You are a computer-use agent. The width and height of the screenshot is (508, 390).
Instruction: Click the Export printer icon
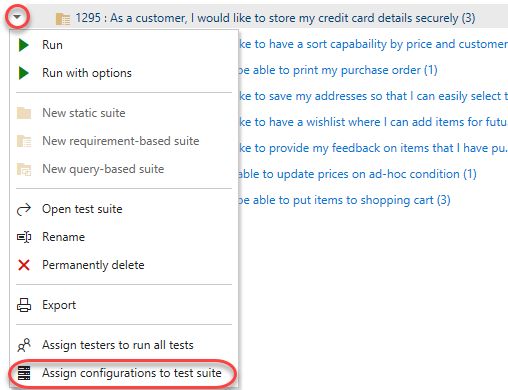pos(24,305)
